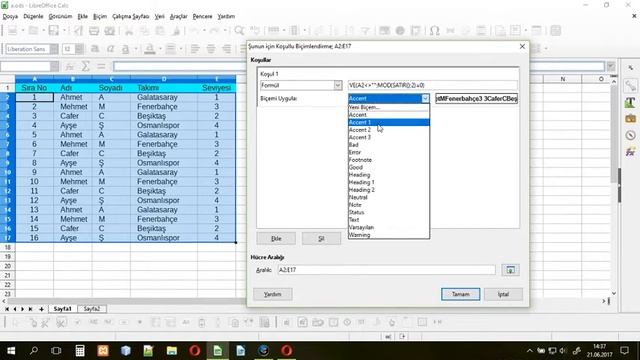Select Warning style in list

(389, 235)
